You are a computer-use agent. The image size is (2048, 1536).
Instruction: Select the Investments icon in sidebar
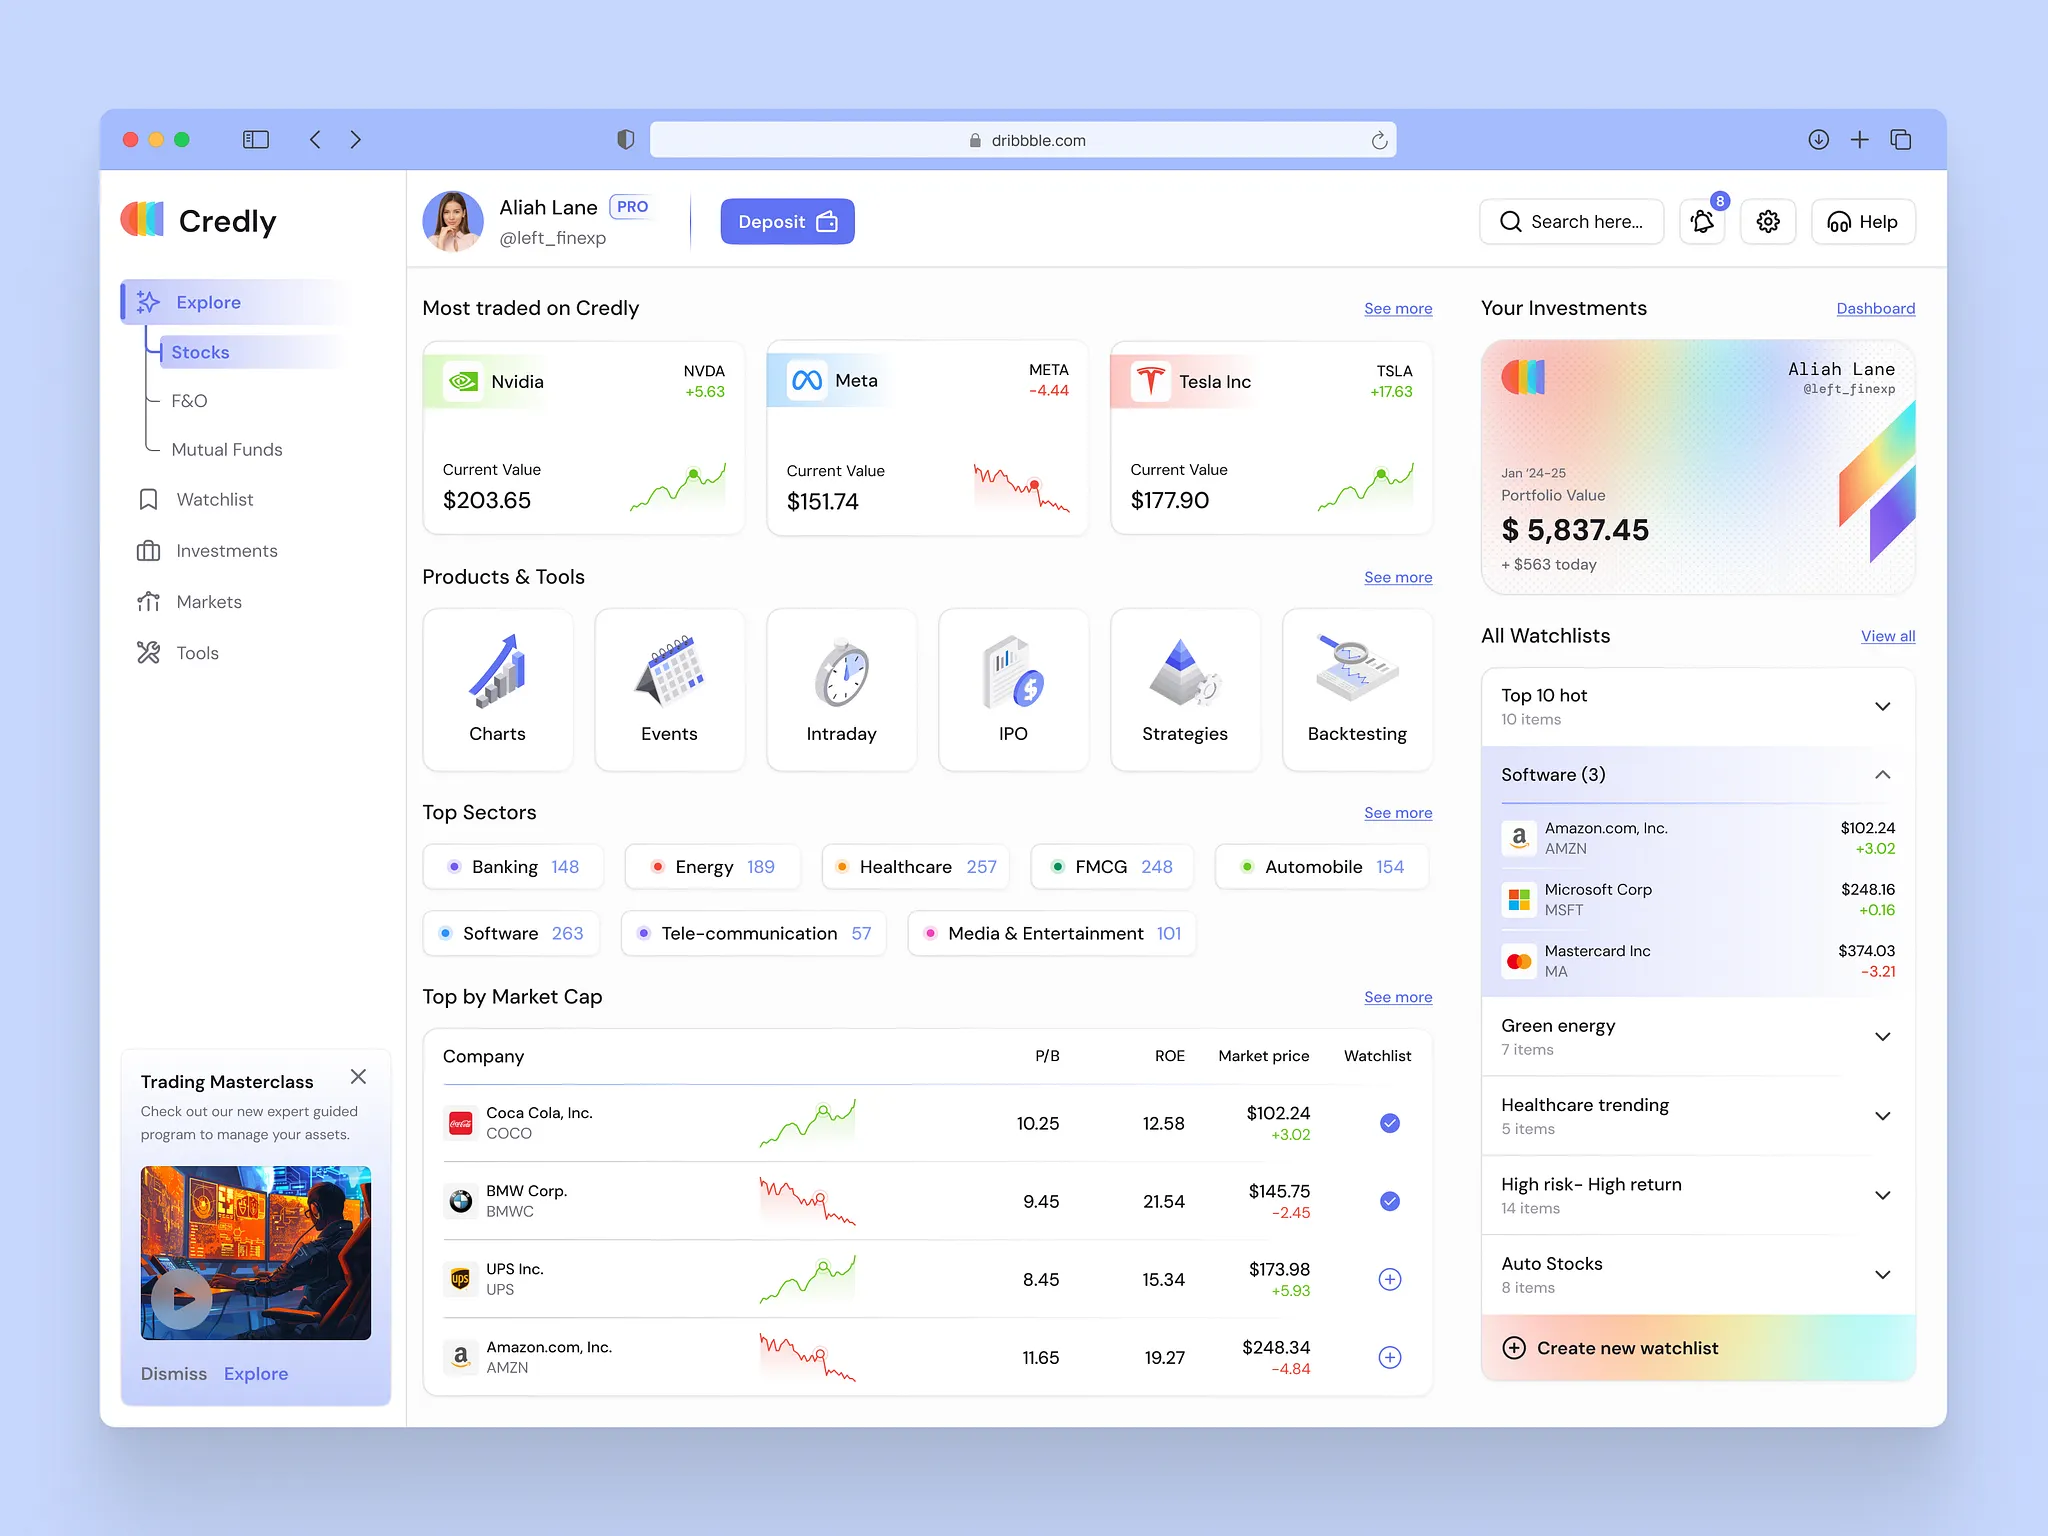(148, 550)
